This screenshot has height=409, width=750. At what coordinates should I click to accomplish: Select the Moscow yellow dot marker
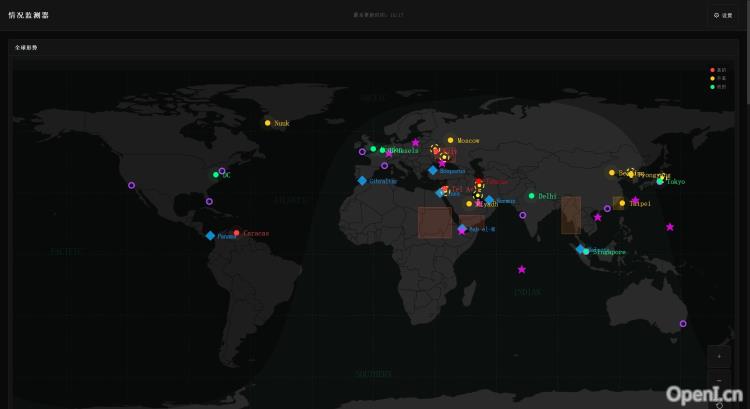pos(450,140)
